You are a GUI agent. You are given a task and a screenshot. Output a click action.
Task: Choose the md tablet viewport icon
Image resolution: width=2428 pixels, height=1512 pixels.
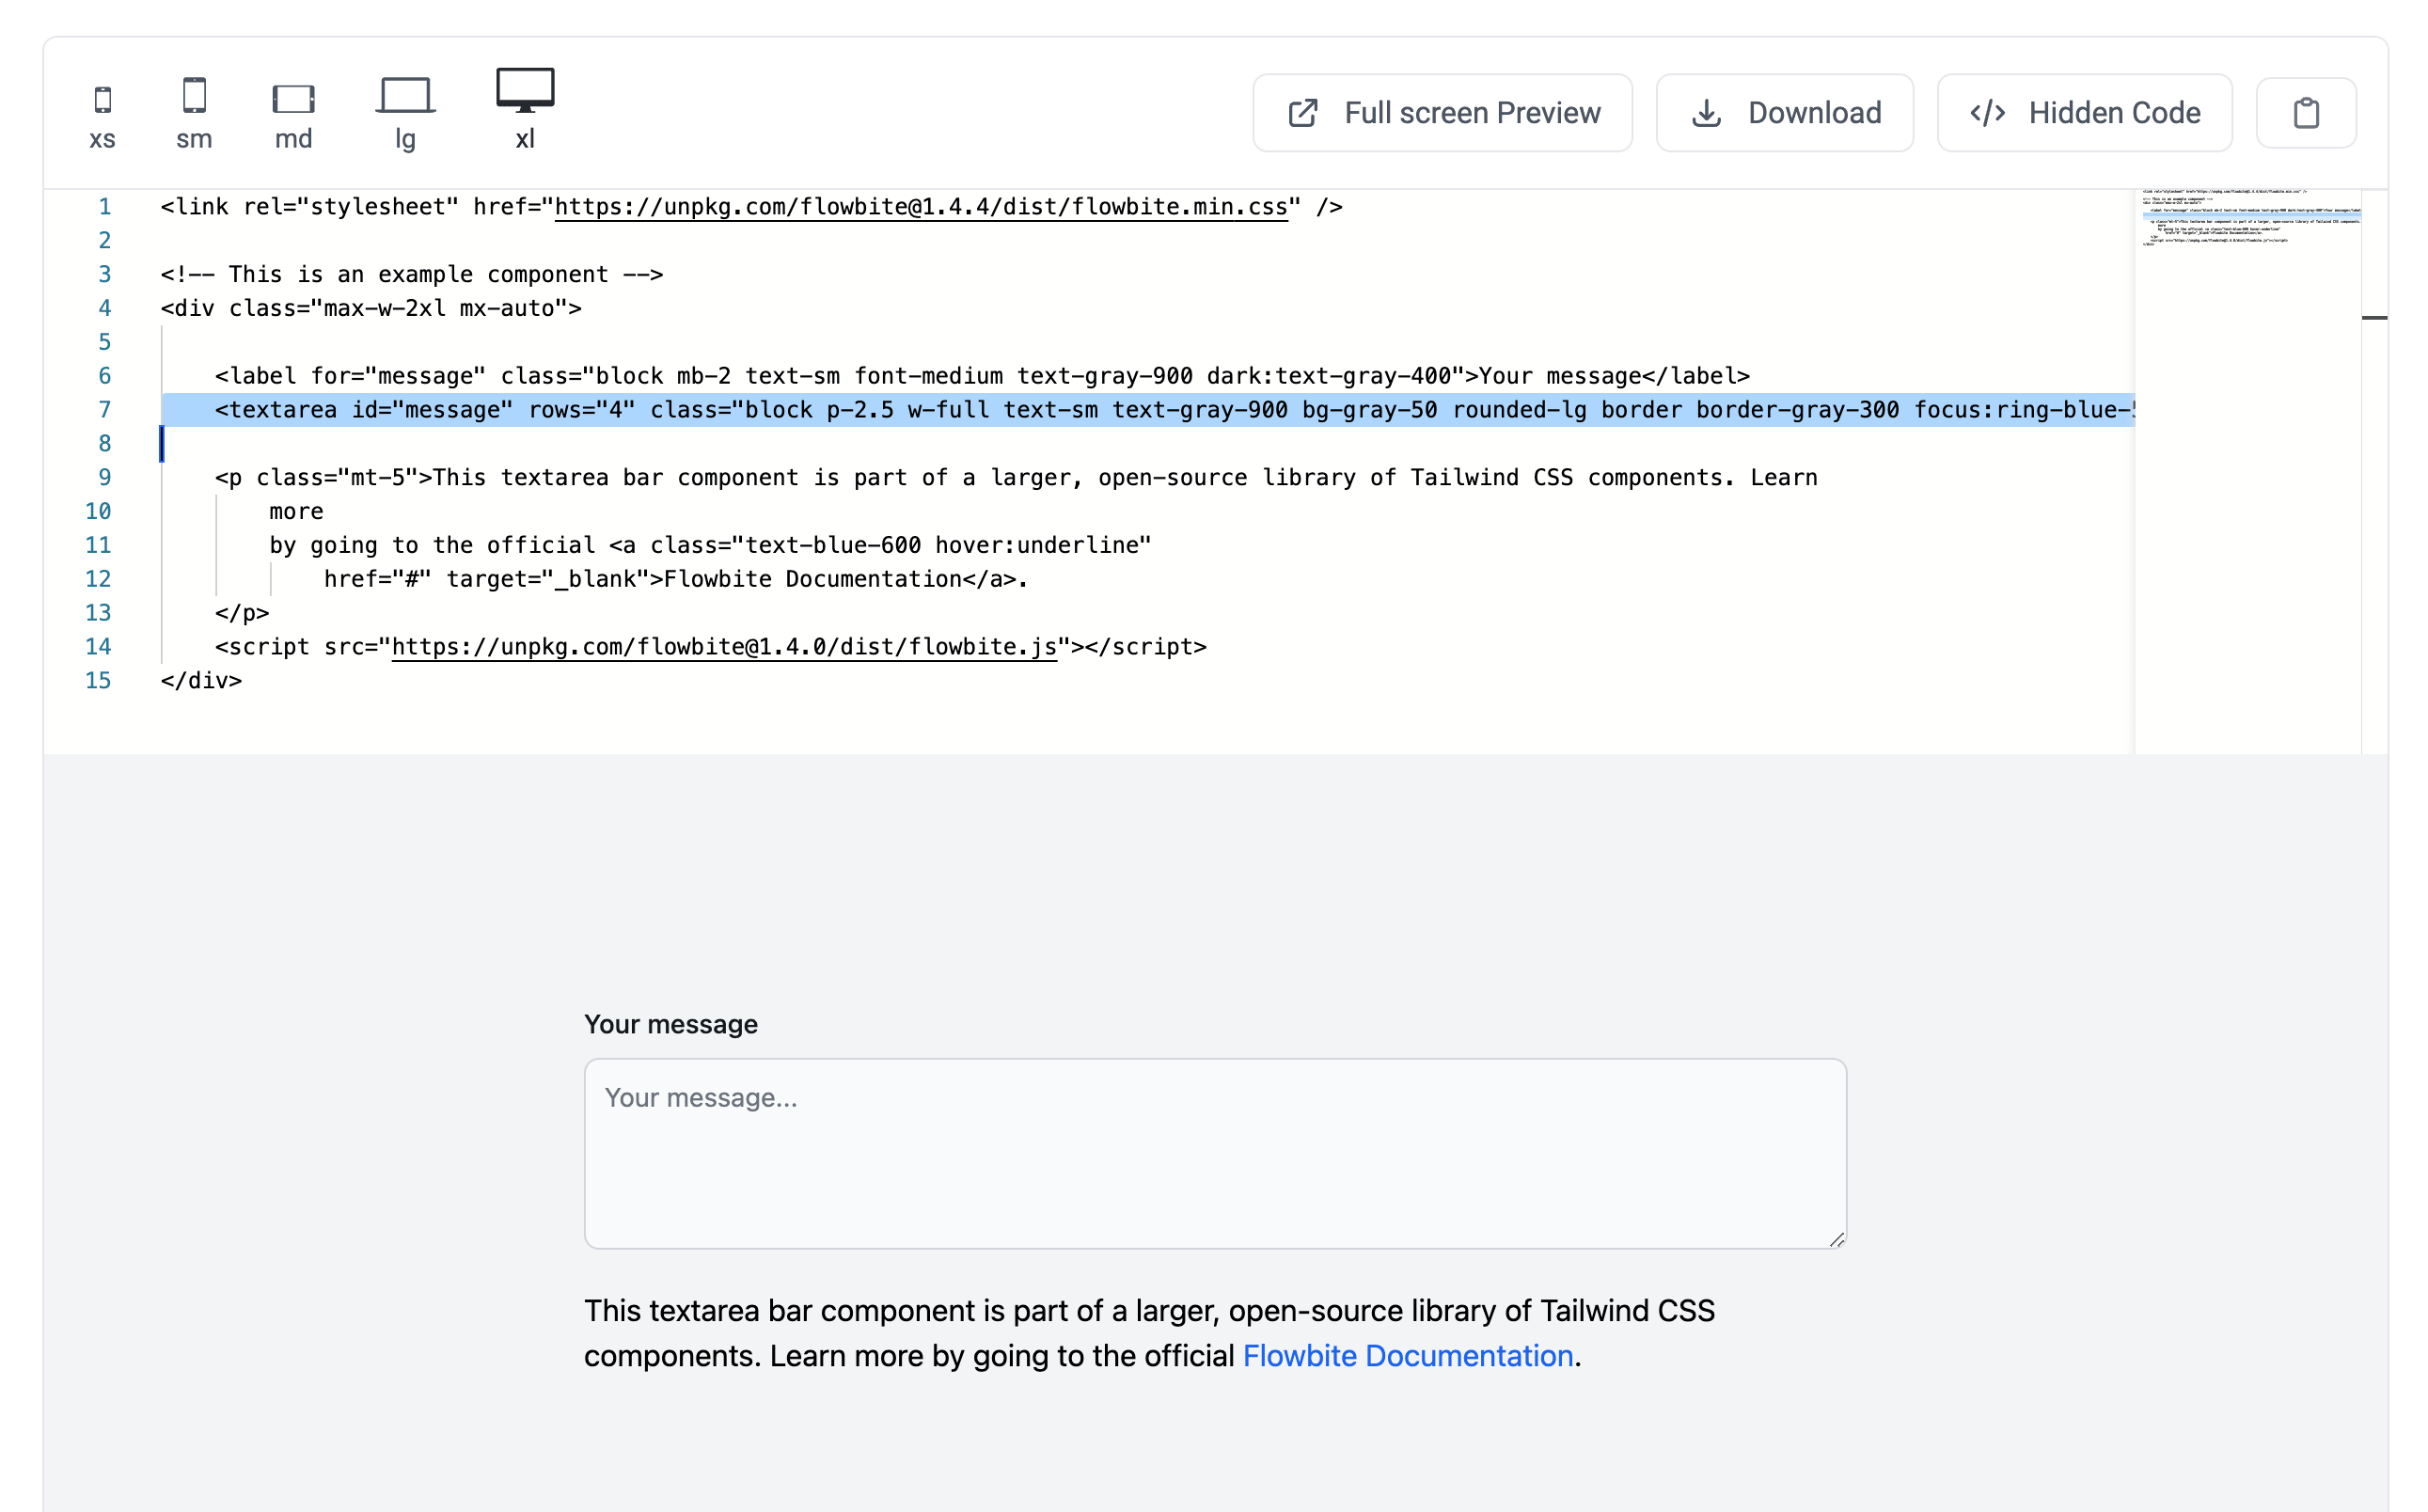tap(293, 98)
